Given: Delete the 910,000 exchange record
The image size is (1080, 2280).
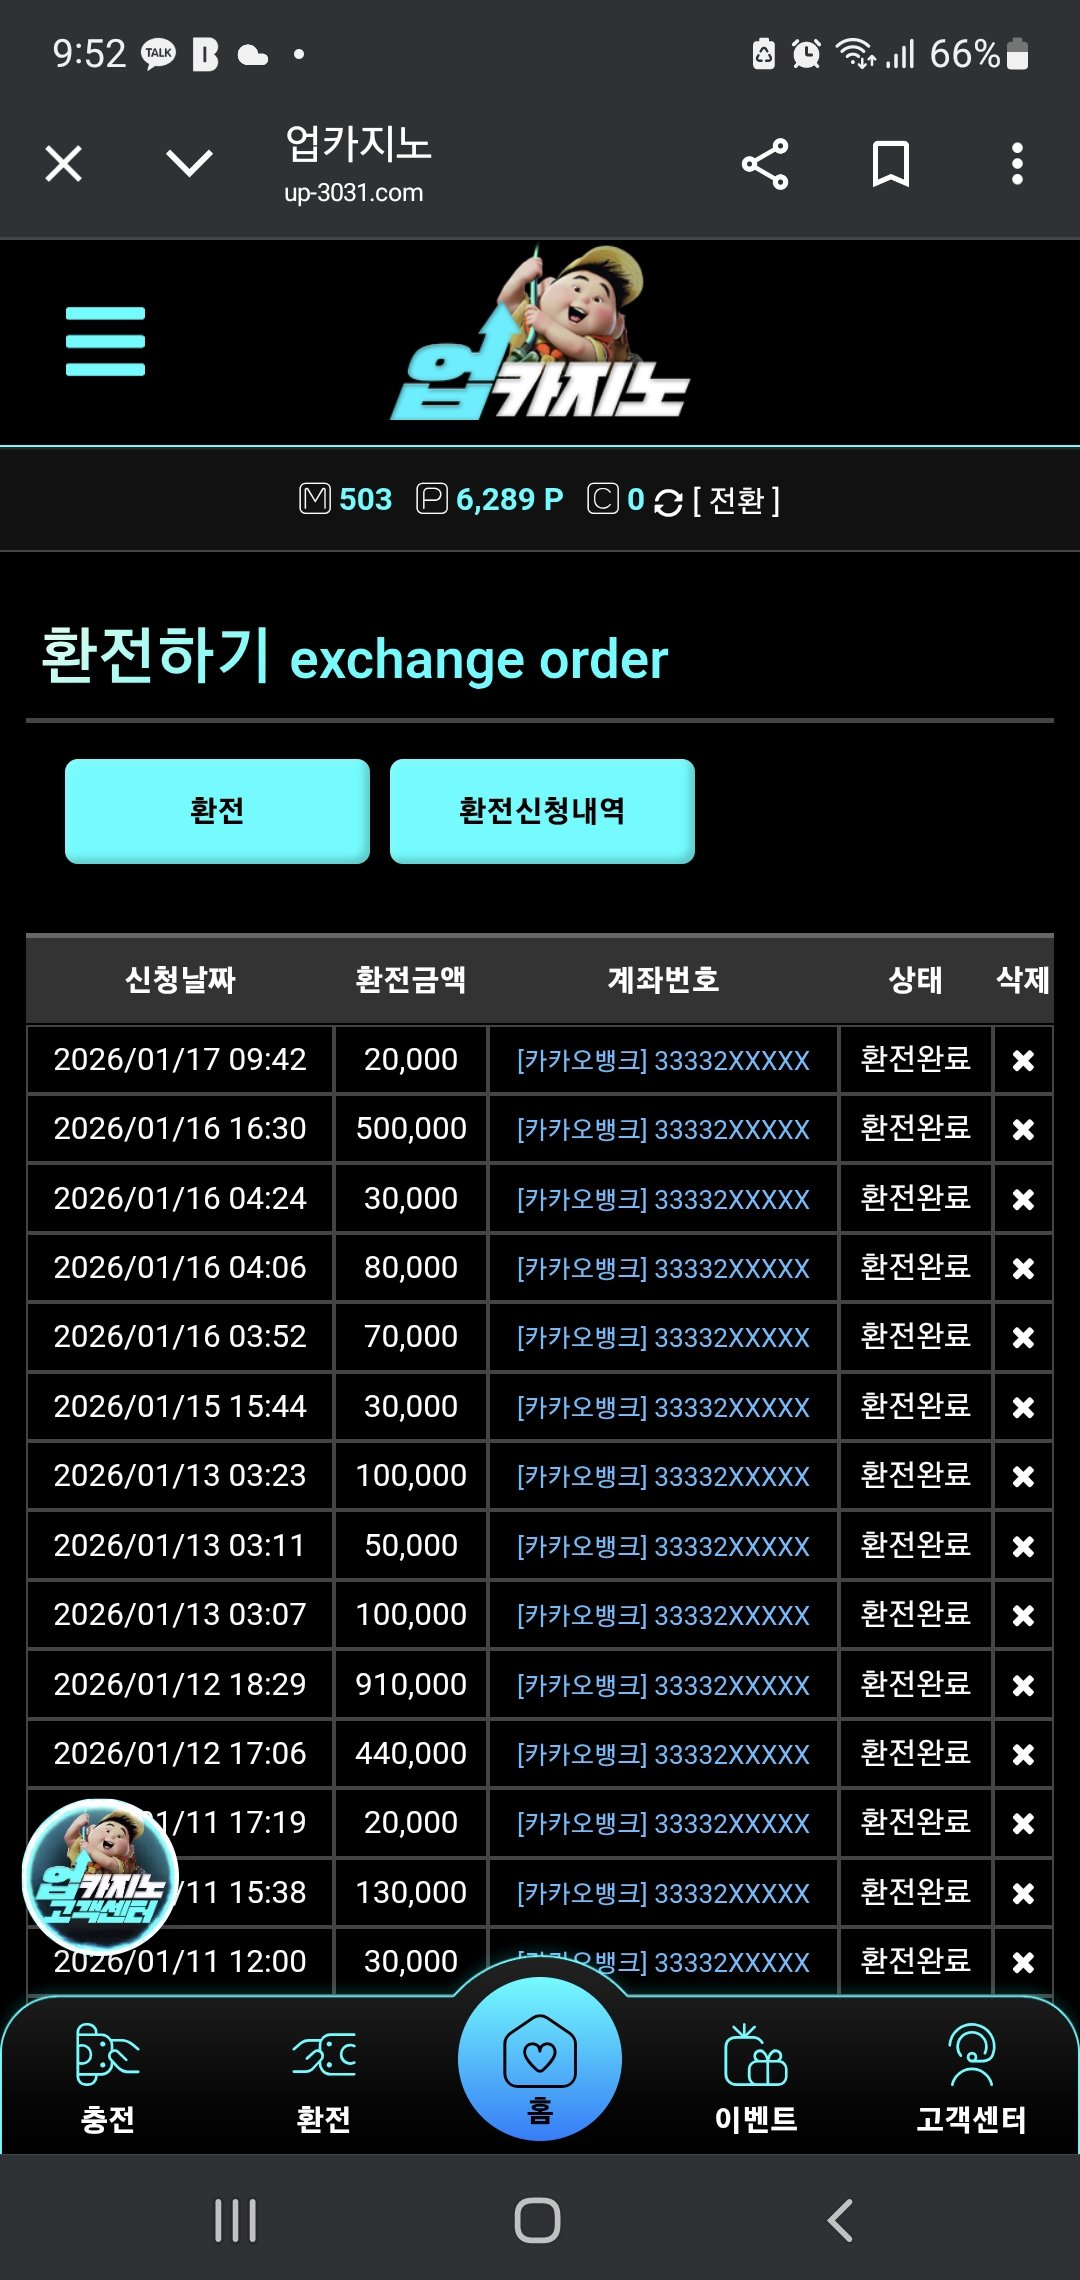Looking at the screenshot, I should point(1022,1686).
